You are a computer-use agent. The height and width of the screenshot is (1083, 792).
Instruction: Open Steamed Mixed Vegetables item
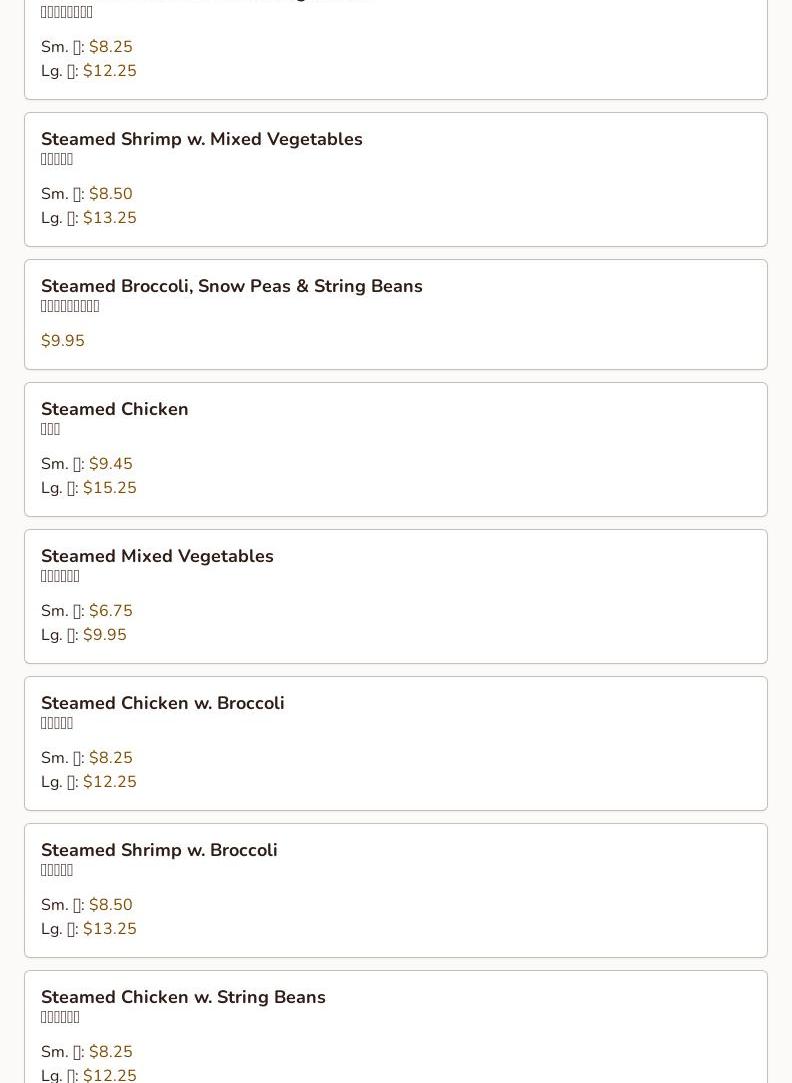pyautogui.click(x=157, y=556)
